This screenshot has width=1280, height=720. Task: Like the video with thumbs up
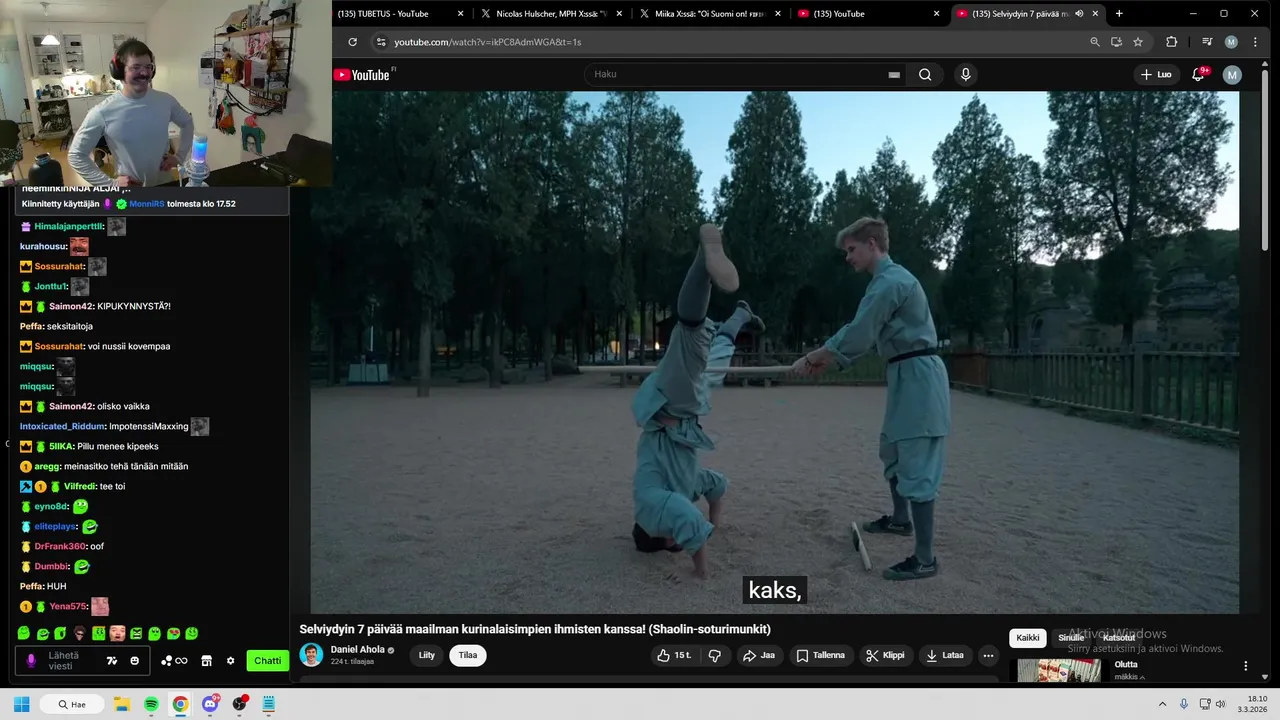673,655
